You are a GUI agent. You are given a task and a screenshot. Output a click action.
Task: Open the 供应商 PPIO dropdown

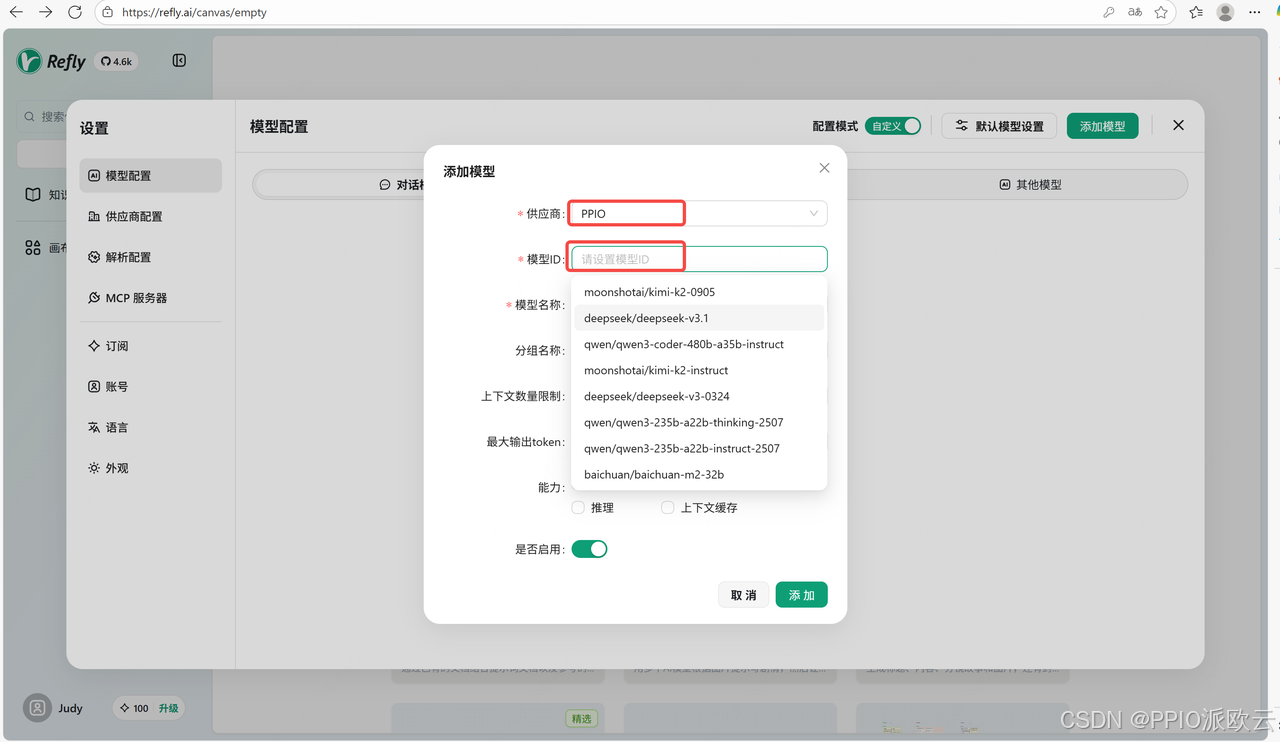(x=699, y=213)
